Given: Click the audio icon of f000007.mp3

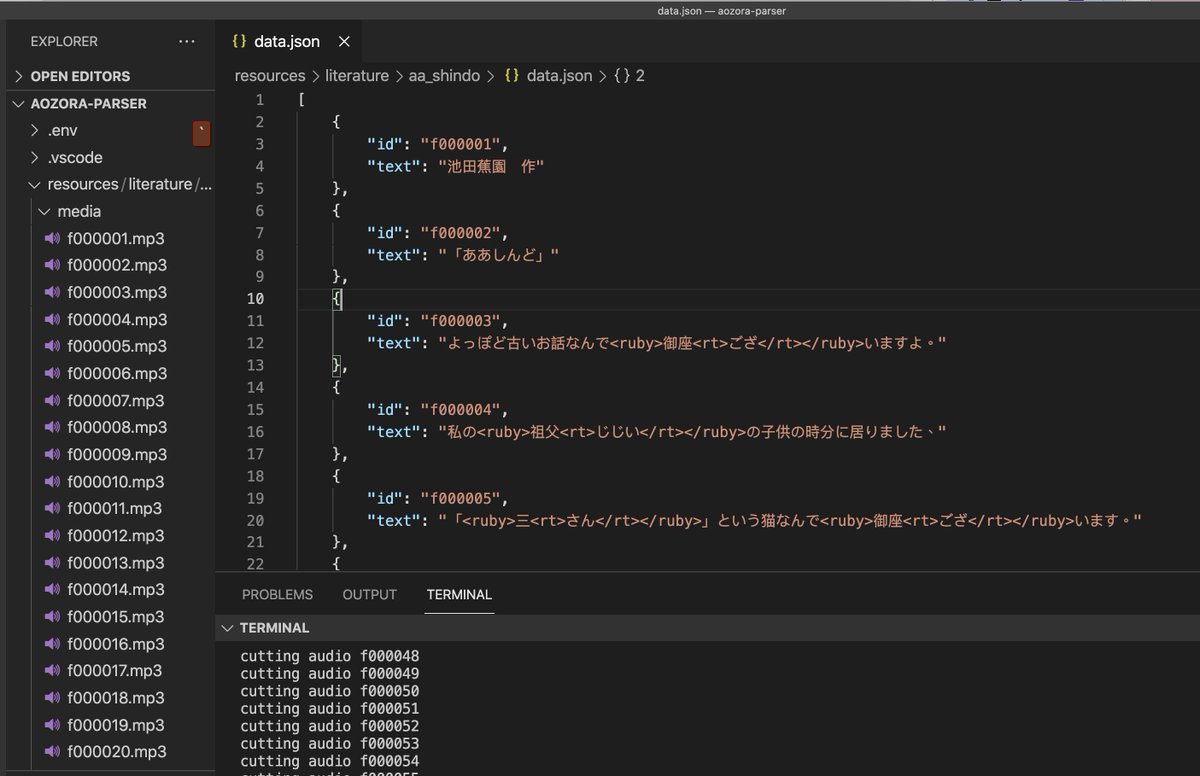Looking at the screenshot, I should pos(52,400).
